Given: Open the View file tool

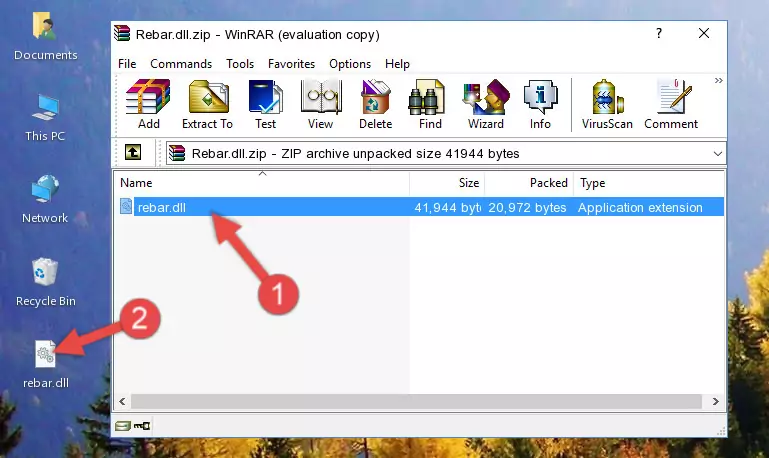Looking at the screenshot, I should click(x=321, y=104).
